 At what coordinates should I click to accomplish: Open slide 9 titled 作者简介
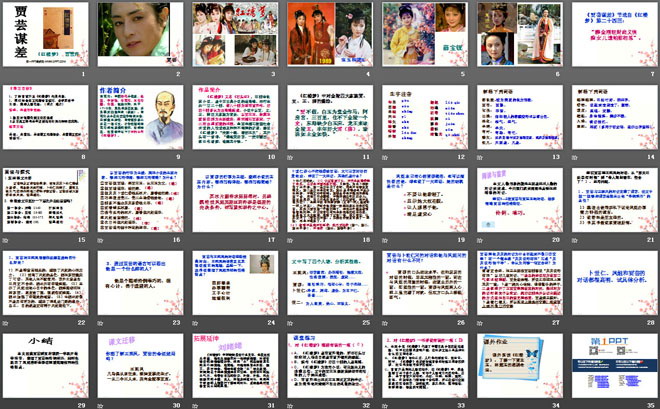140,117
